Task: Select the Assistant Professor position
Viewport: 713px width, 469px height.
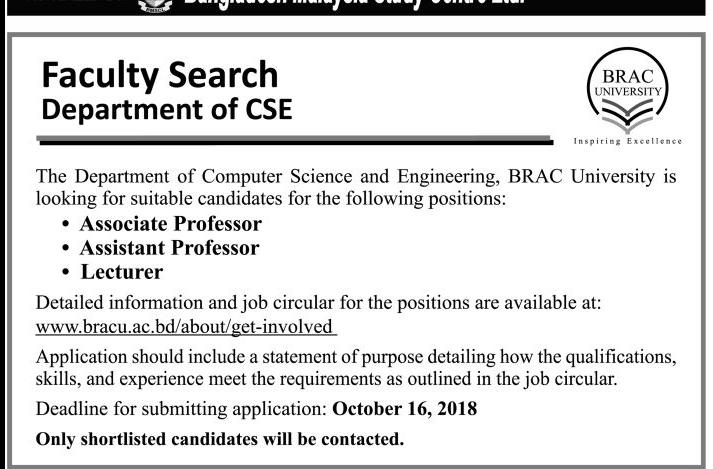Action: pos(169,247)
